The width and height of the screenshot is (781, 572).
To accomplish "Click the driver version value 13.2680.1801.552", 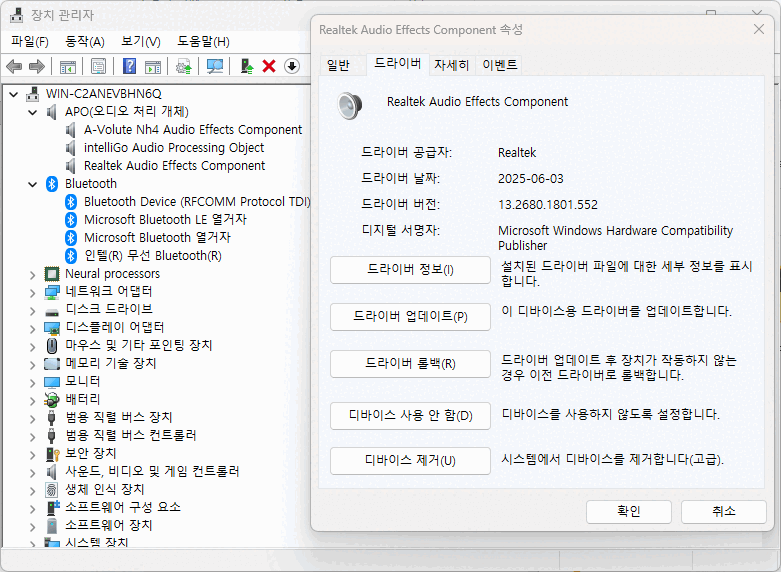I will pos(547,205).
